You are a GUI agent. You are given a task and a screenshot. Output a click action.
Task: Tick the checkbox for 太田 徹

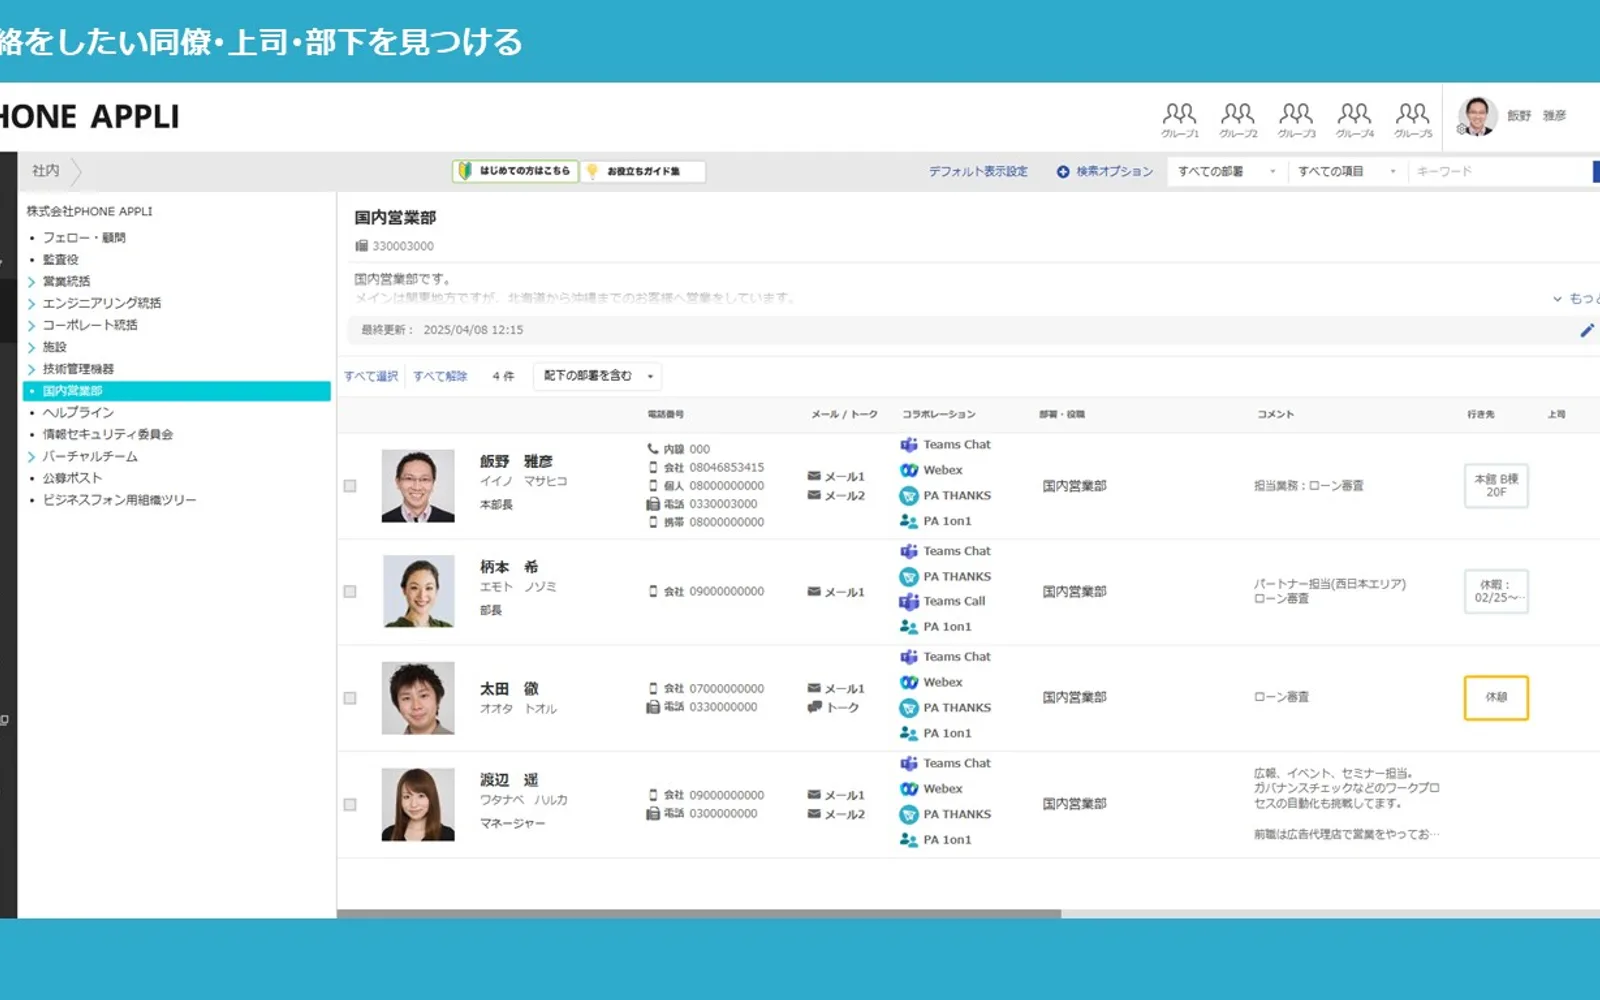point(350,698)
